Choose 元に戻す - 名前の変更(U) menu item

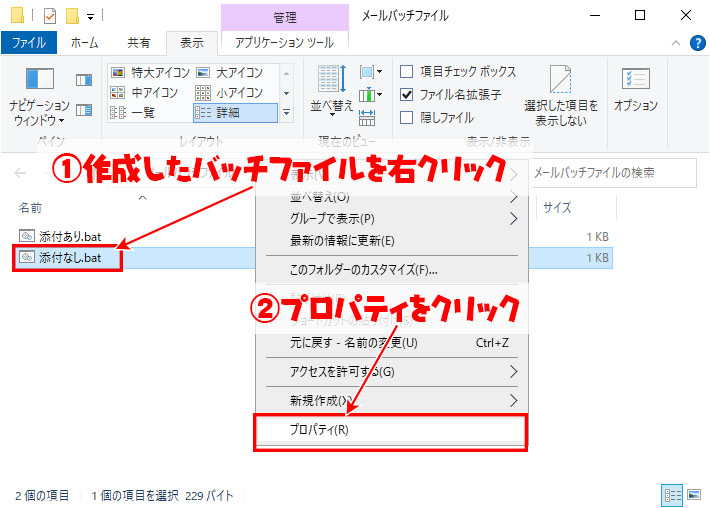[392, 343]
